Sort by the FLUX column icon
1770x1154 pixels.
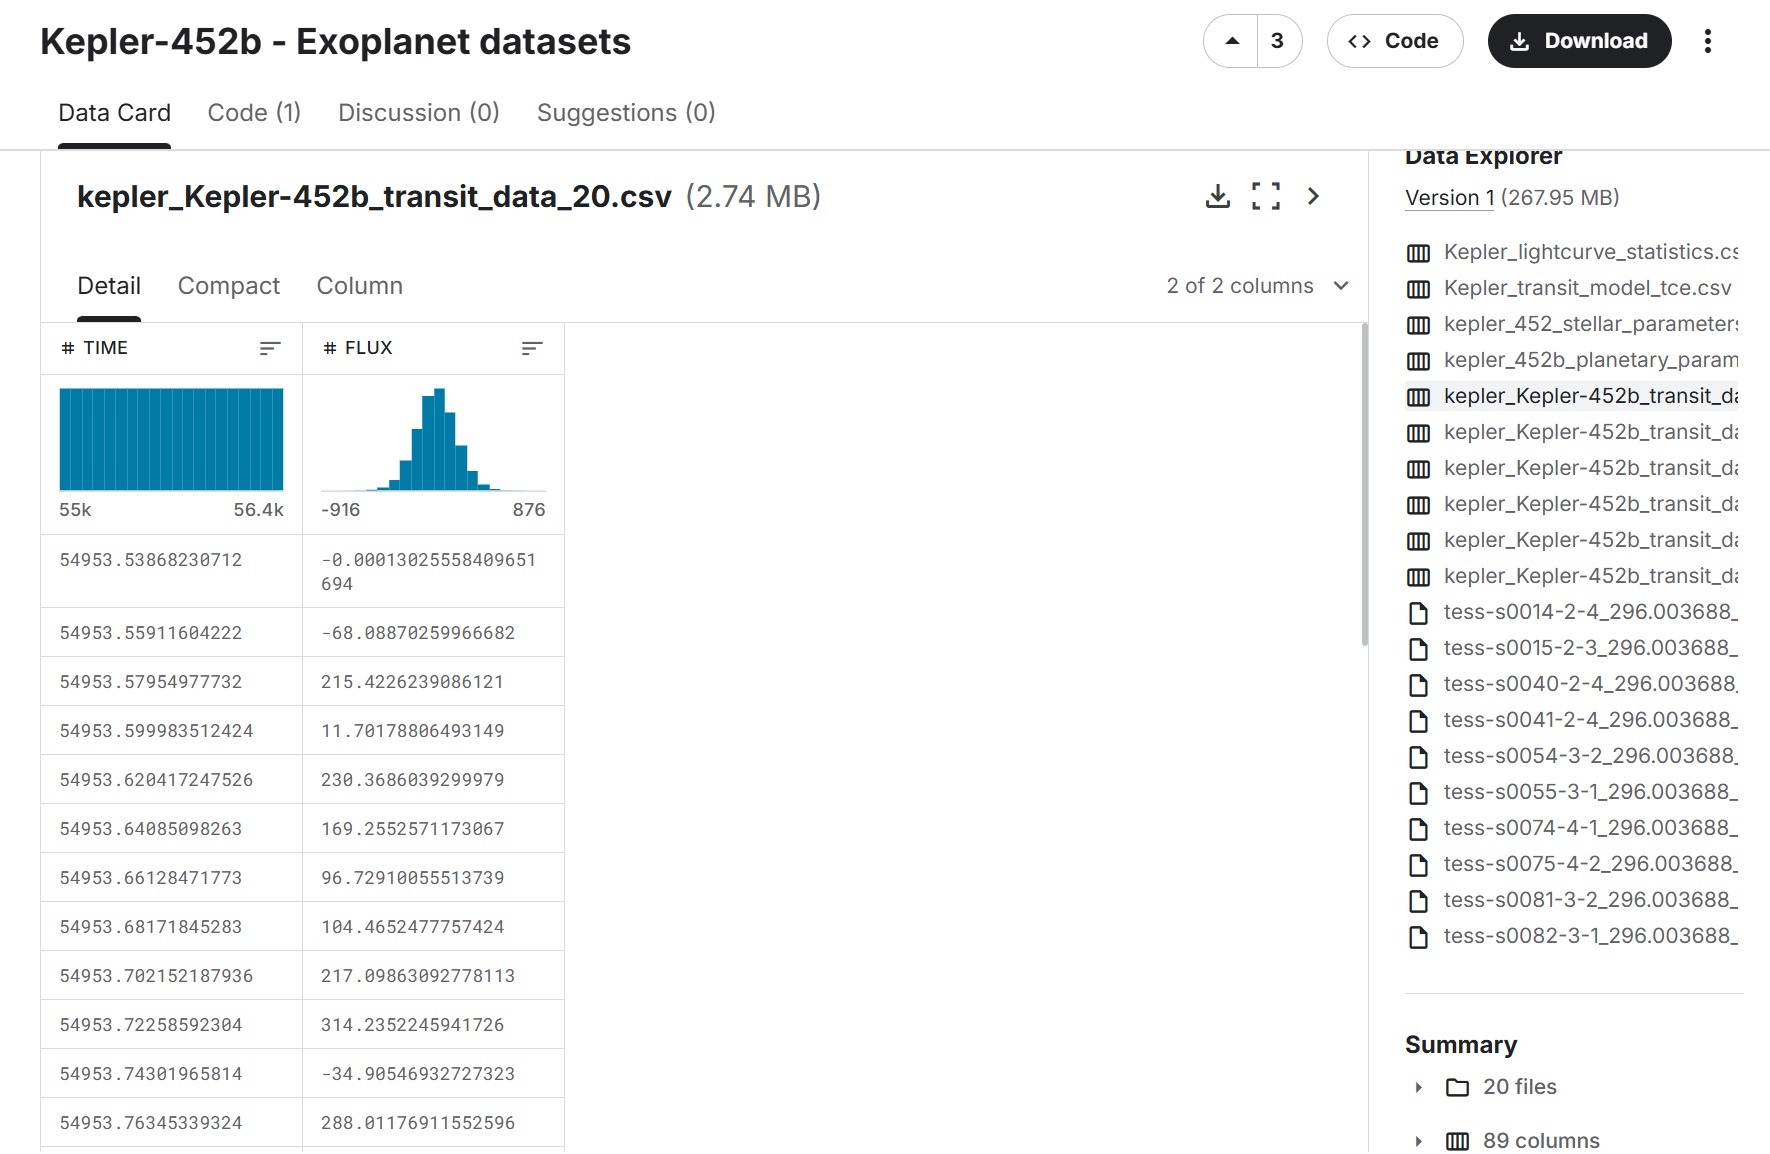pyautogui.click(x=532, y=348)
